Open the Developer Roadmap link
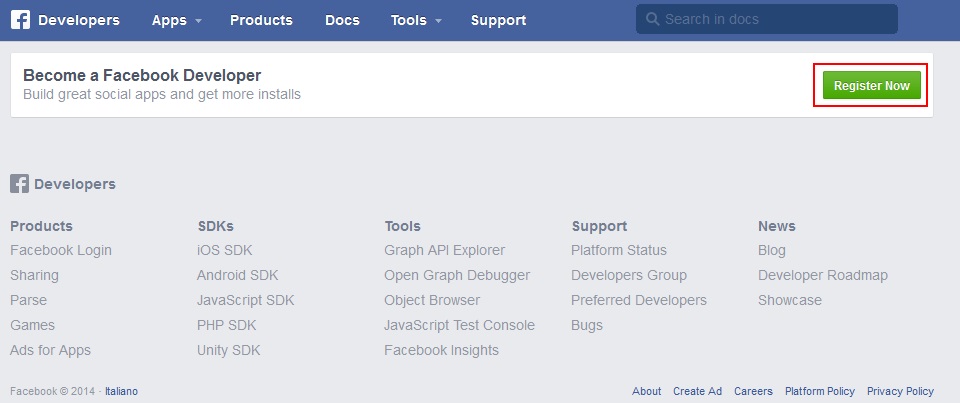The width and height of the screenshot is (960, 403). 822,275
